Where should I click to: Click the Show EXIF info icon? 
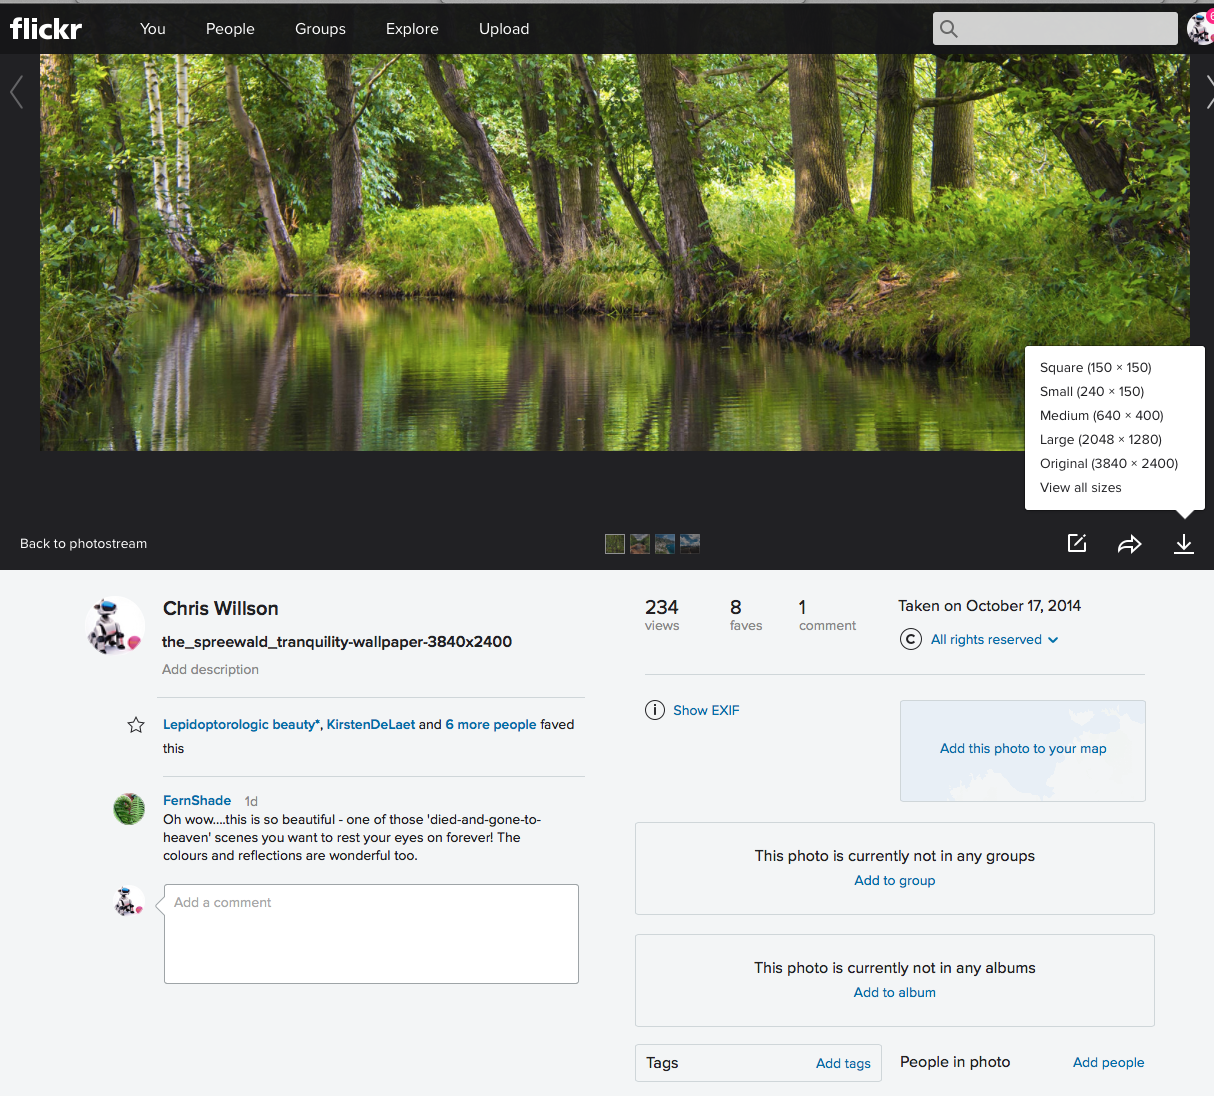pyautogui.click(x=655, y=710)
